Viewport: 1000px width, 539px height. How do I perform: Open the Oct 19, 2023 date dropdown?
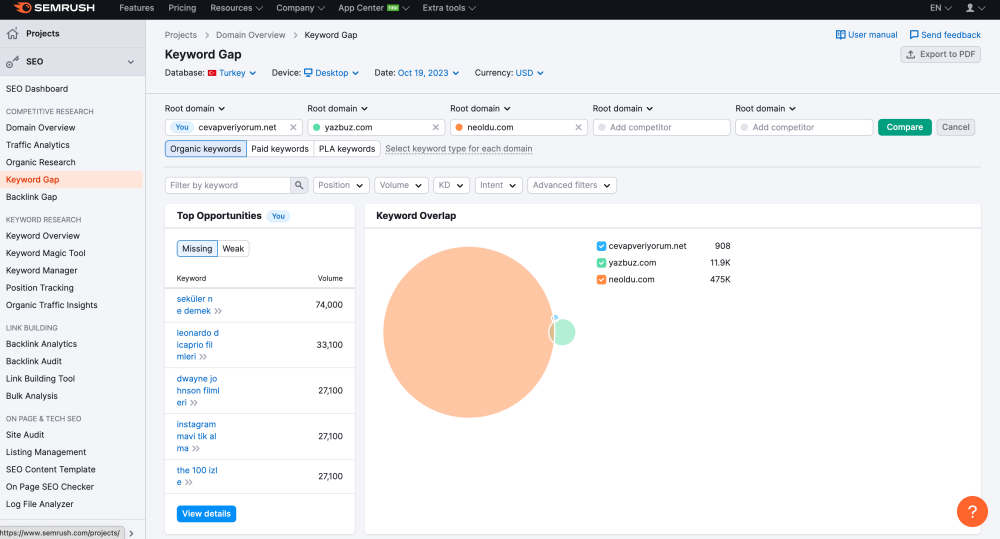point(428,73)
